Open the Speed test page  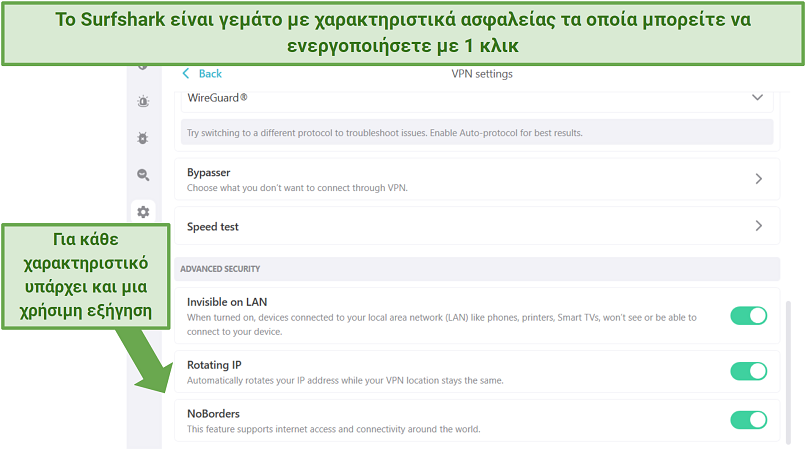(477, 226)
